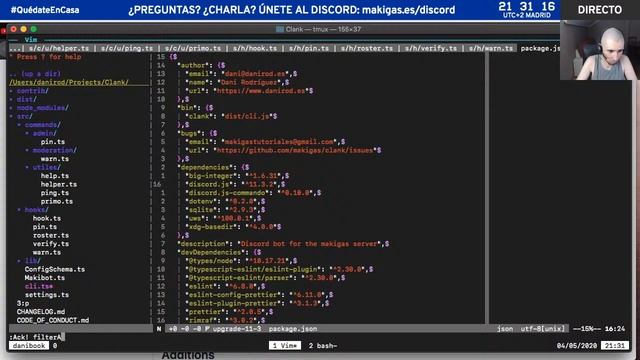
Task: Expand the lib/ folder
Action: point(32,261)
